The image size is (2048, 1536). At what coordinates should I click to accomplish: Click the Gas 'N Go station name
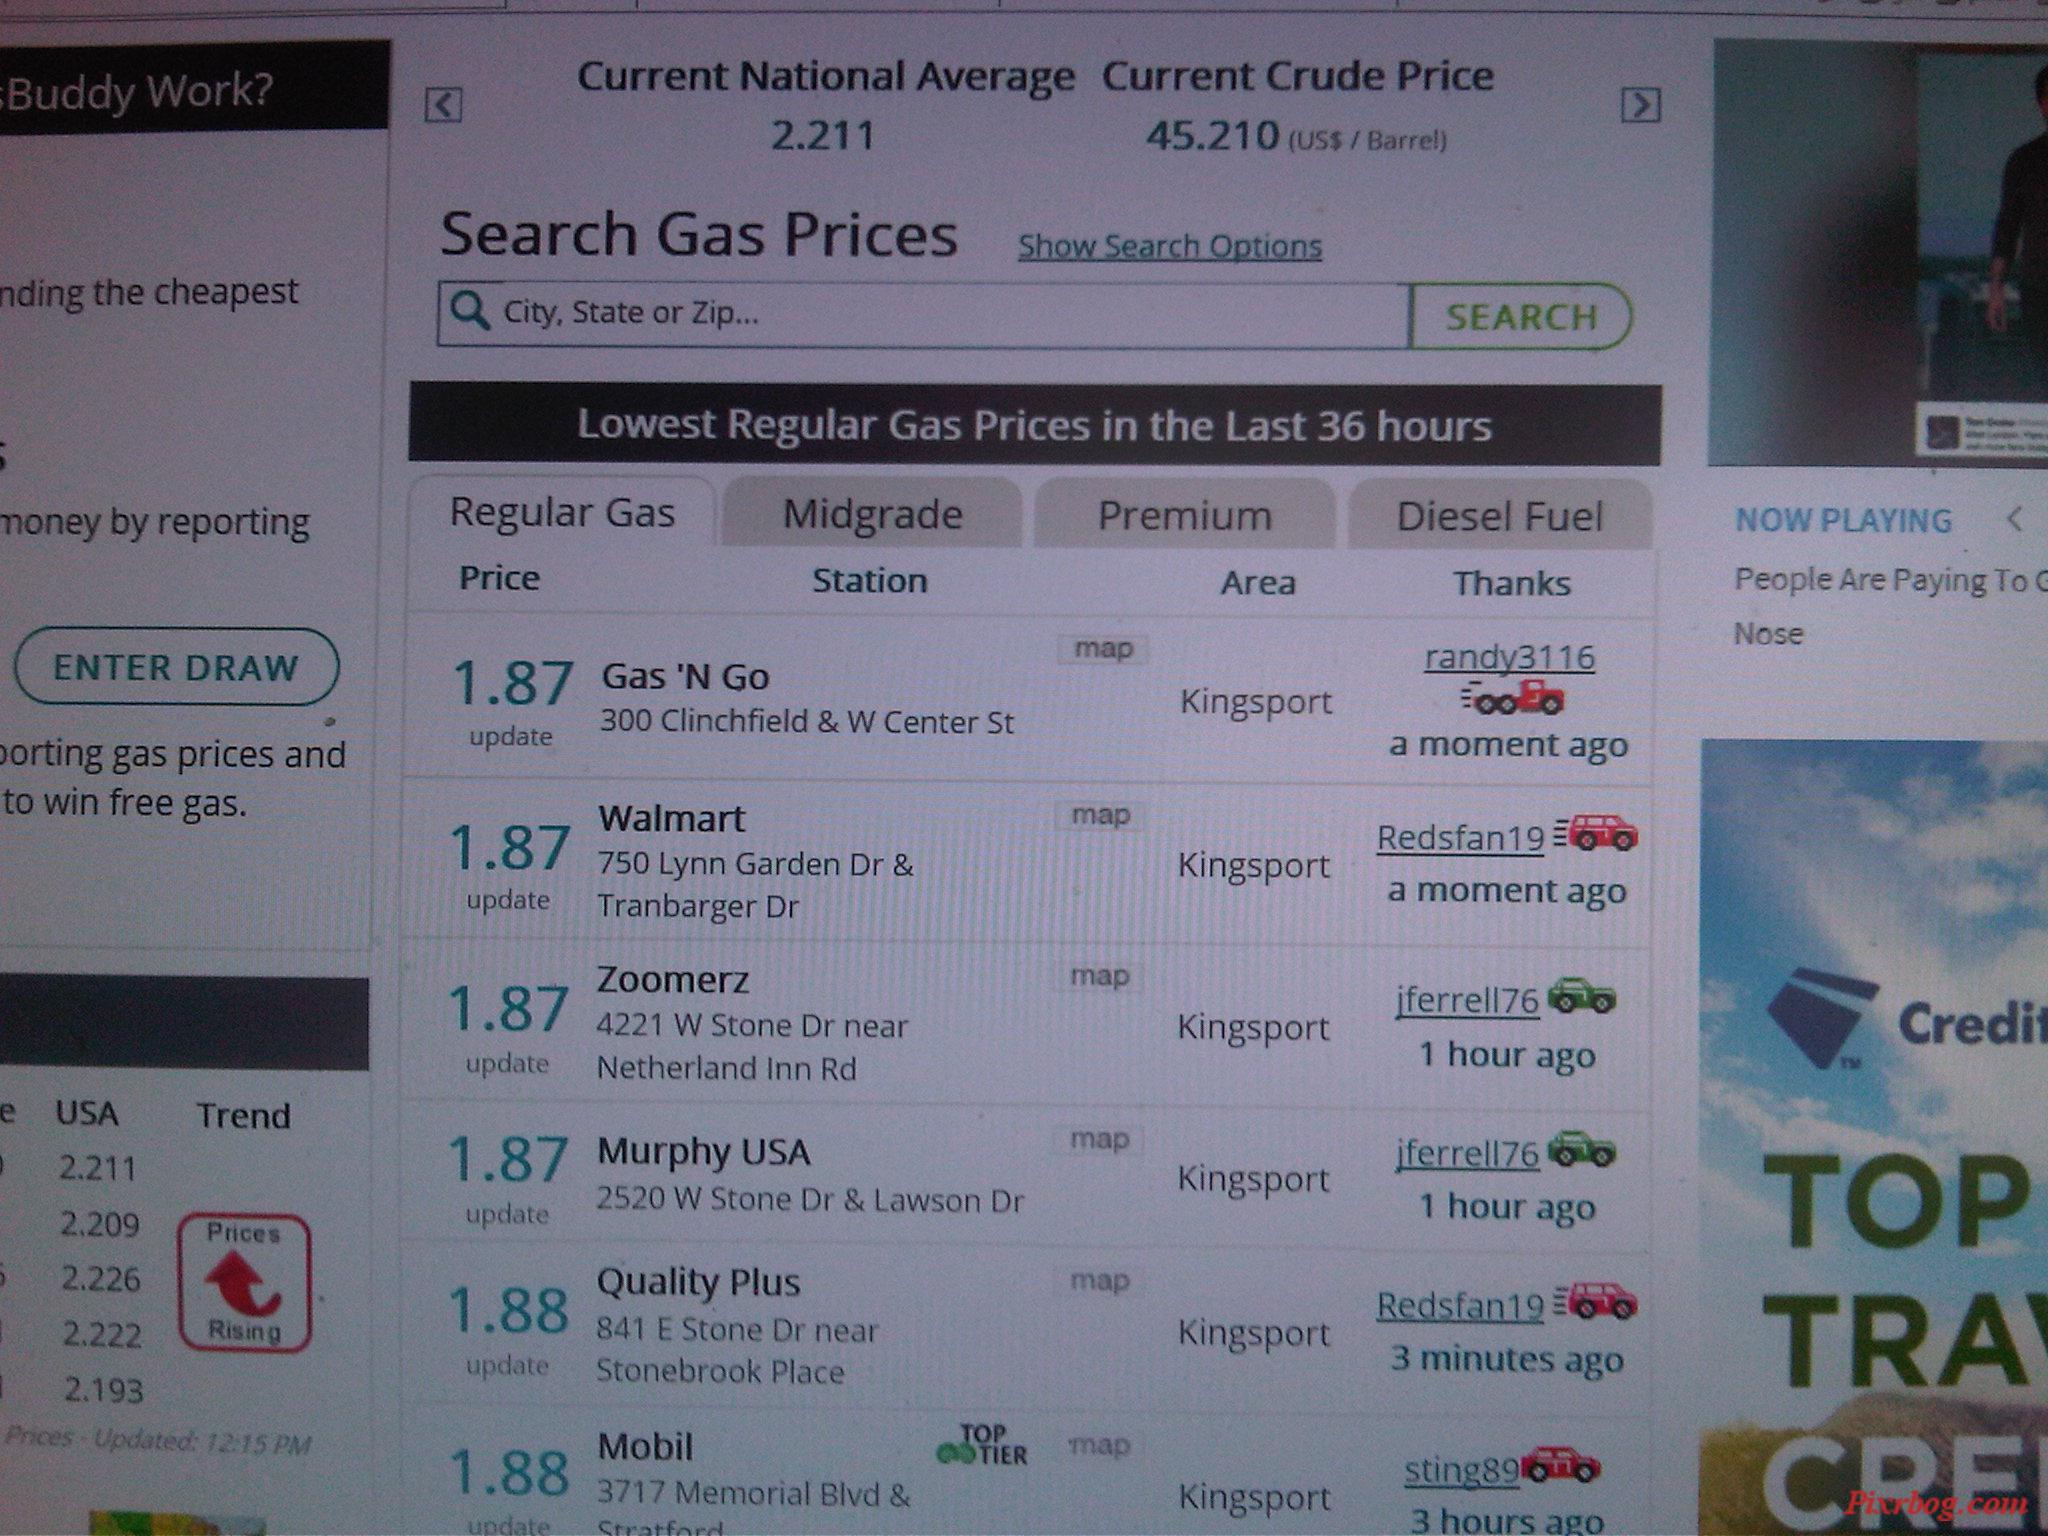pos(685,677)
